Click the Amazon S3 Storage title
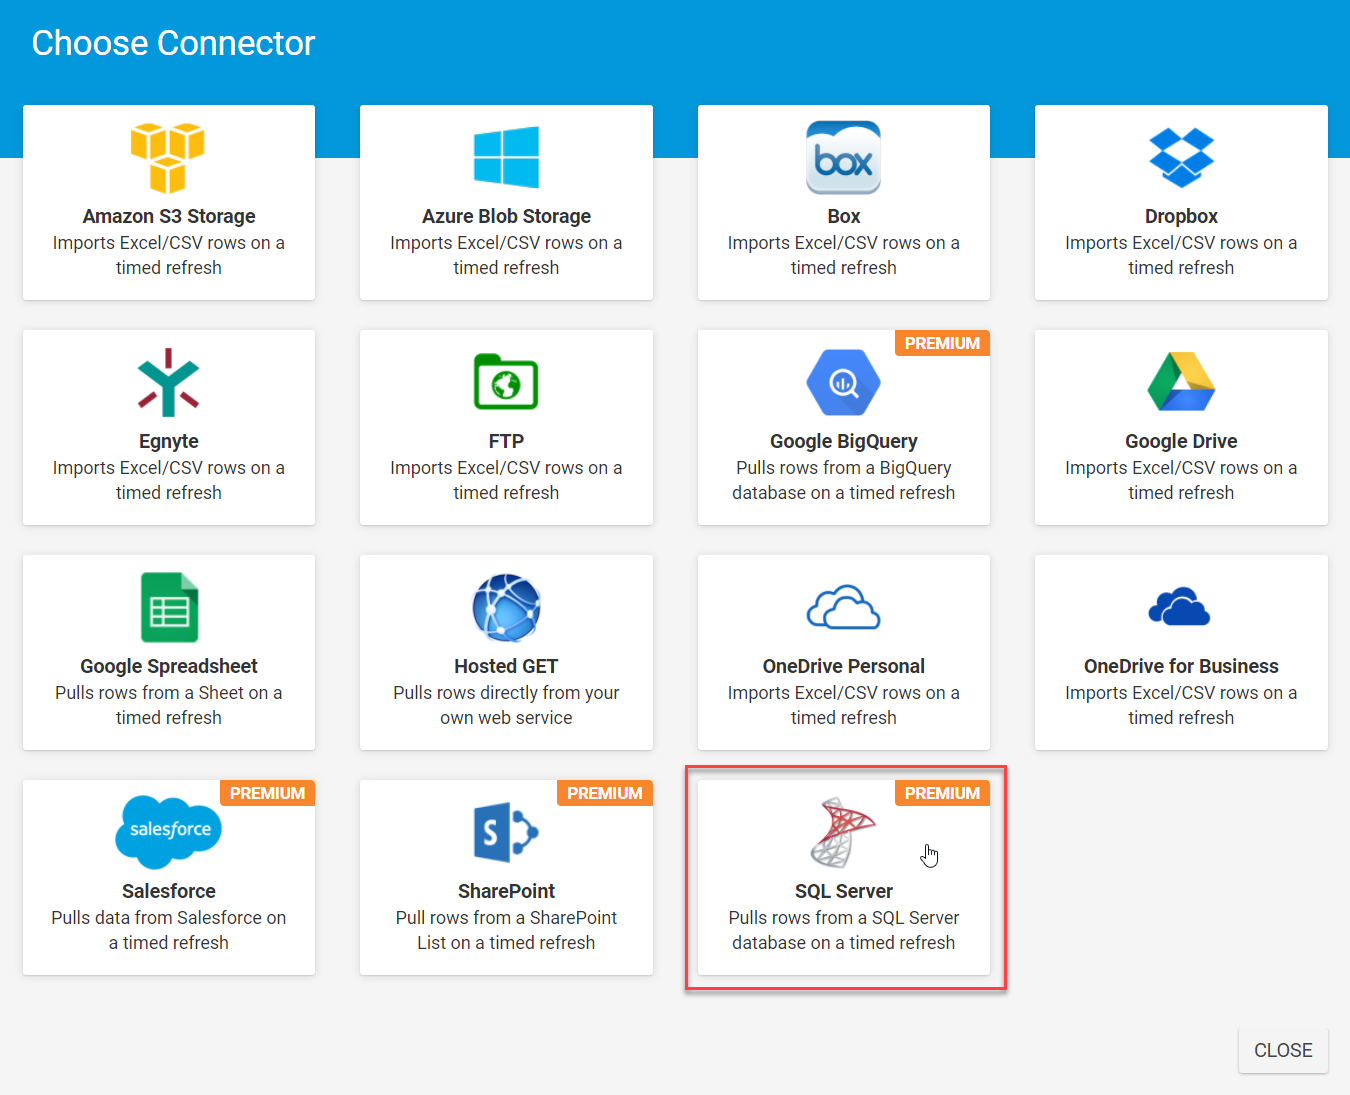 pyautogui.click(x=169, y=216)
